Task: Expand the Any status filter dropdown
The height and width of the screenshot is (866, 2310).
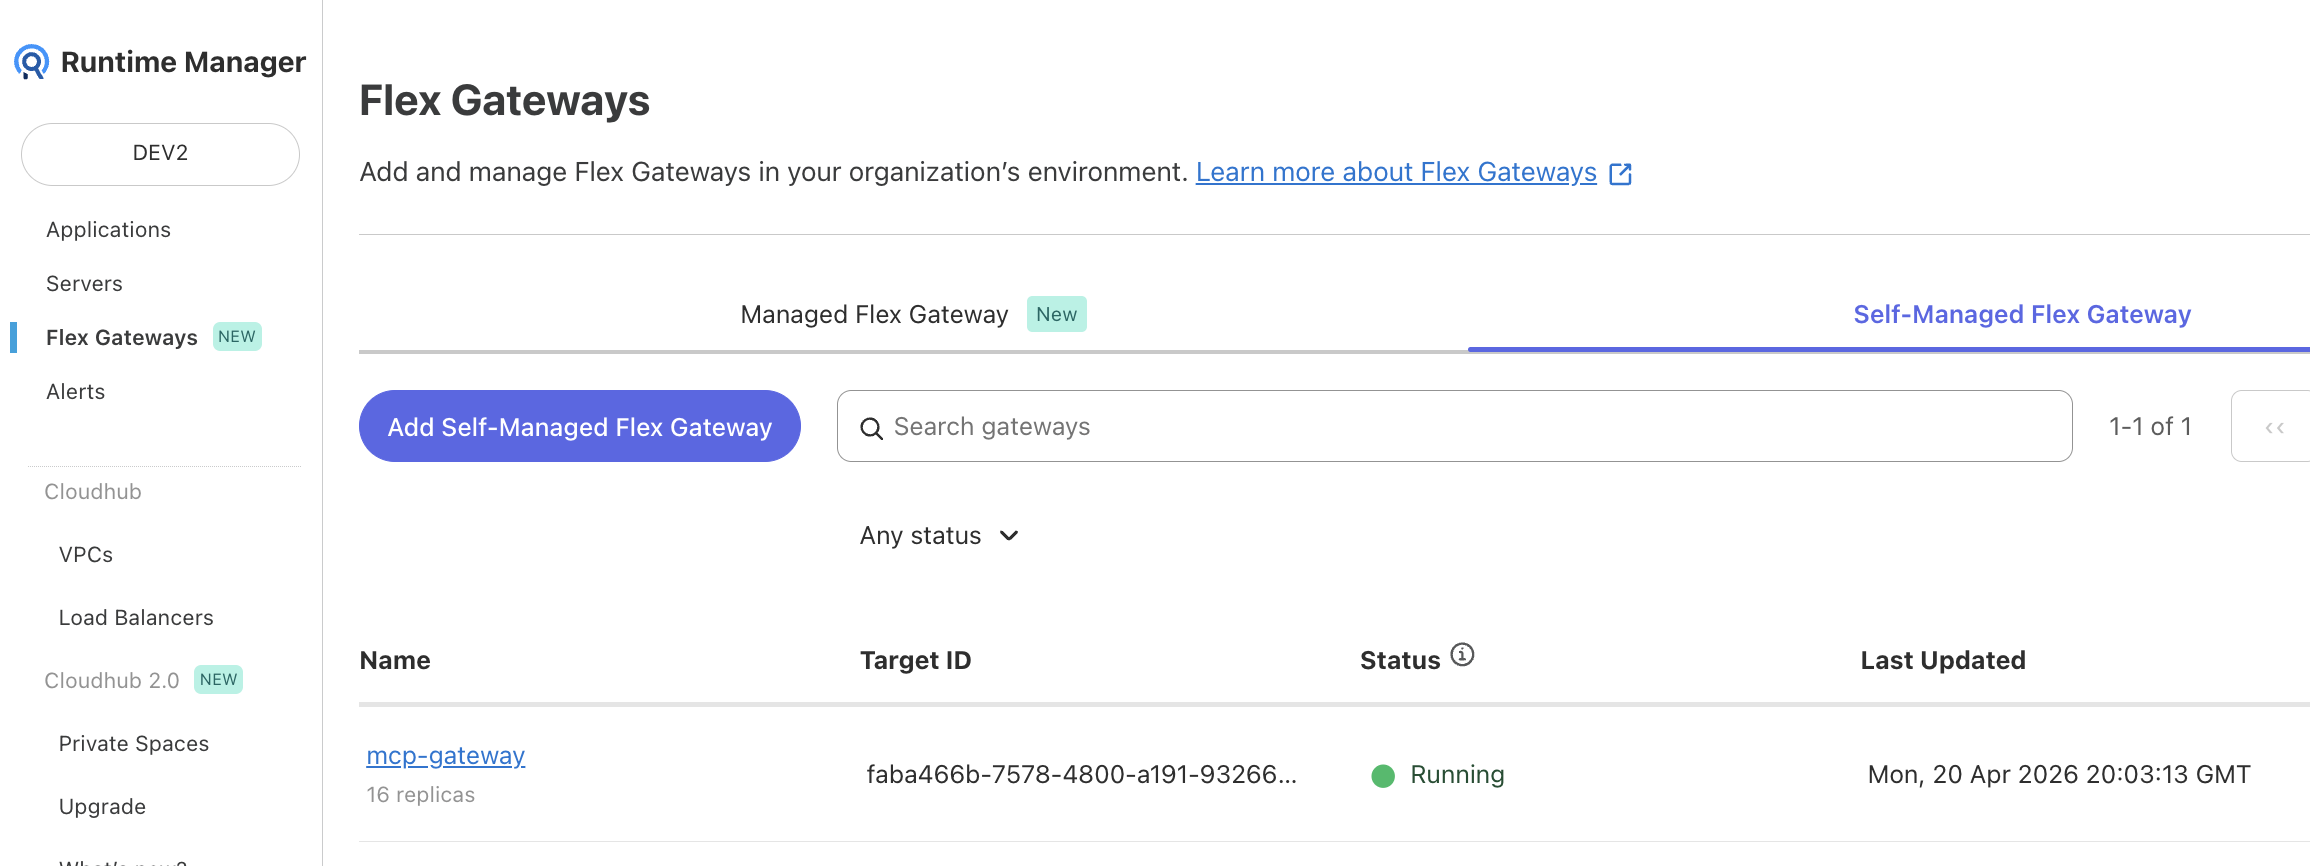Action: 939,536
